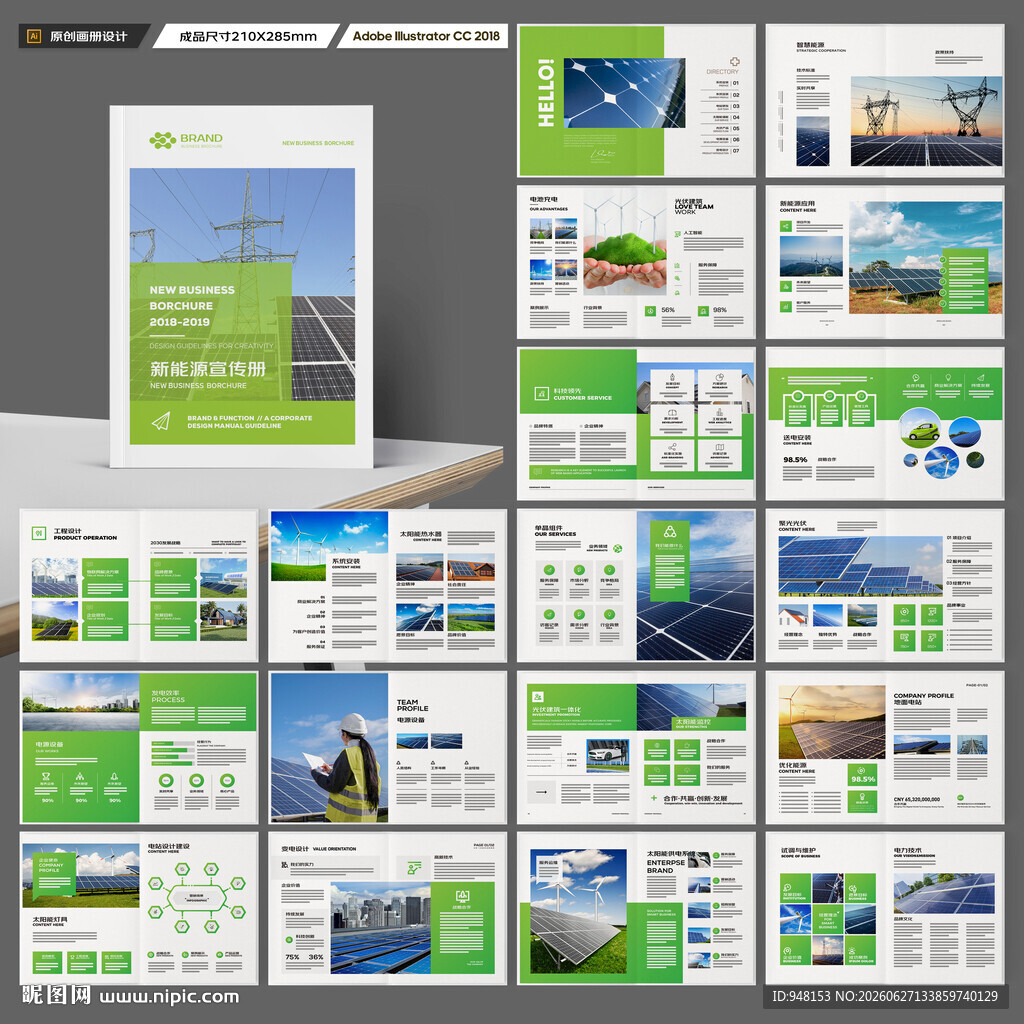Image resolution: width=1024 pixels, height=1024 pixels.
Task: Click the lightbulb green box below 98.5%
Action: 863,801
